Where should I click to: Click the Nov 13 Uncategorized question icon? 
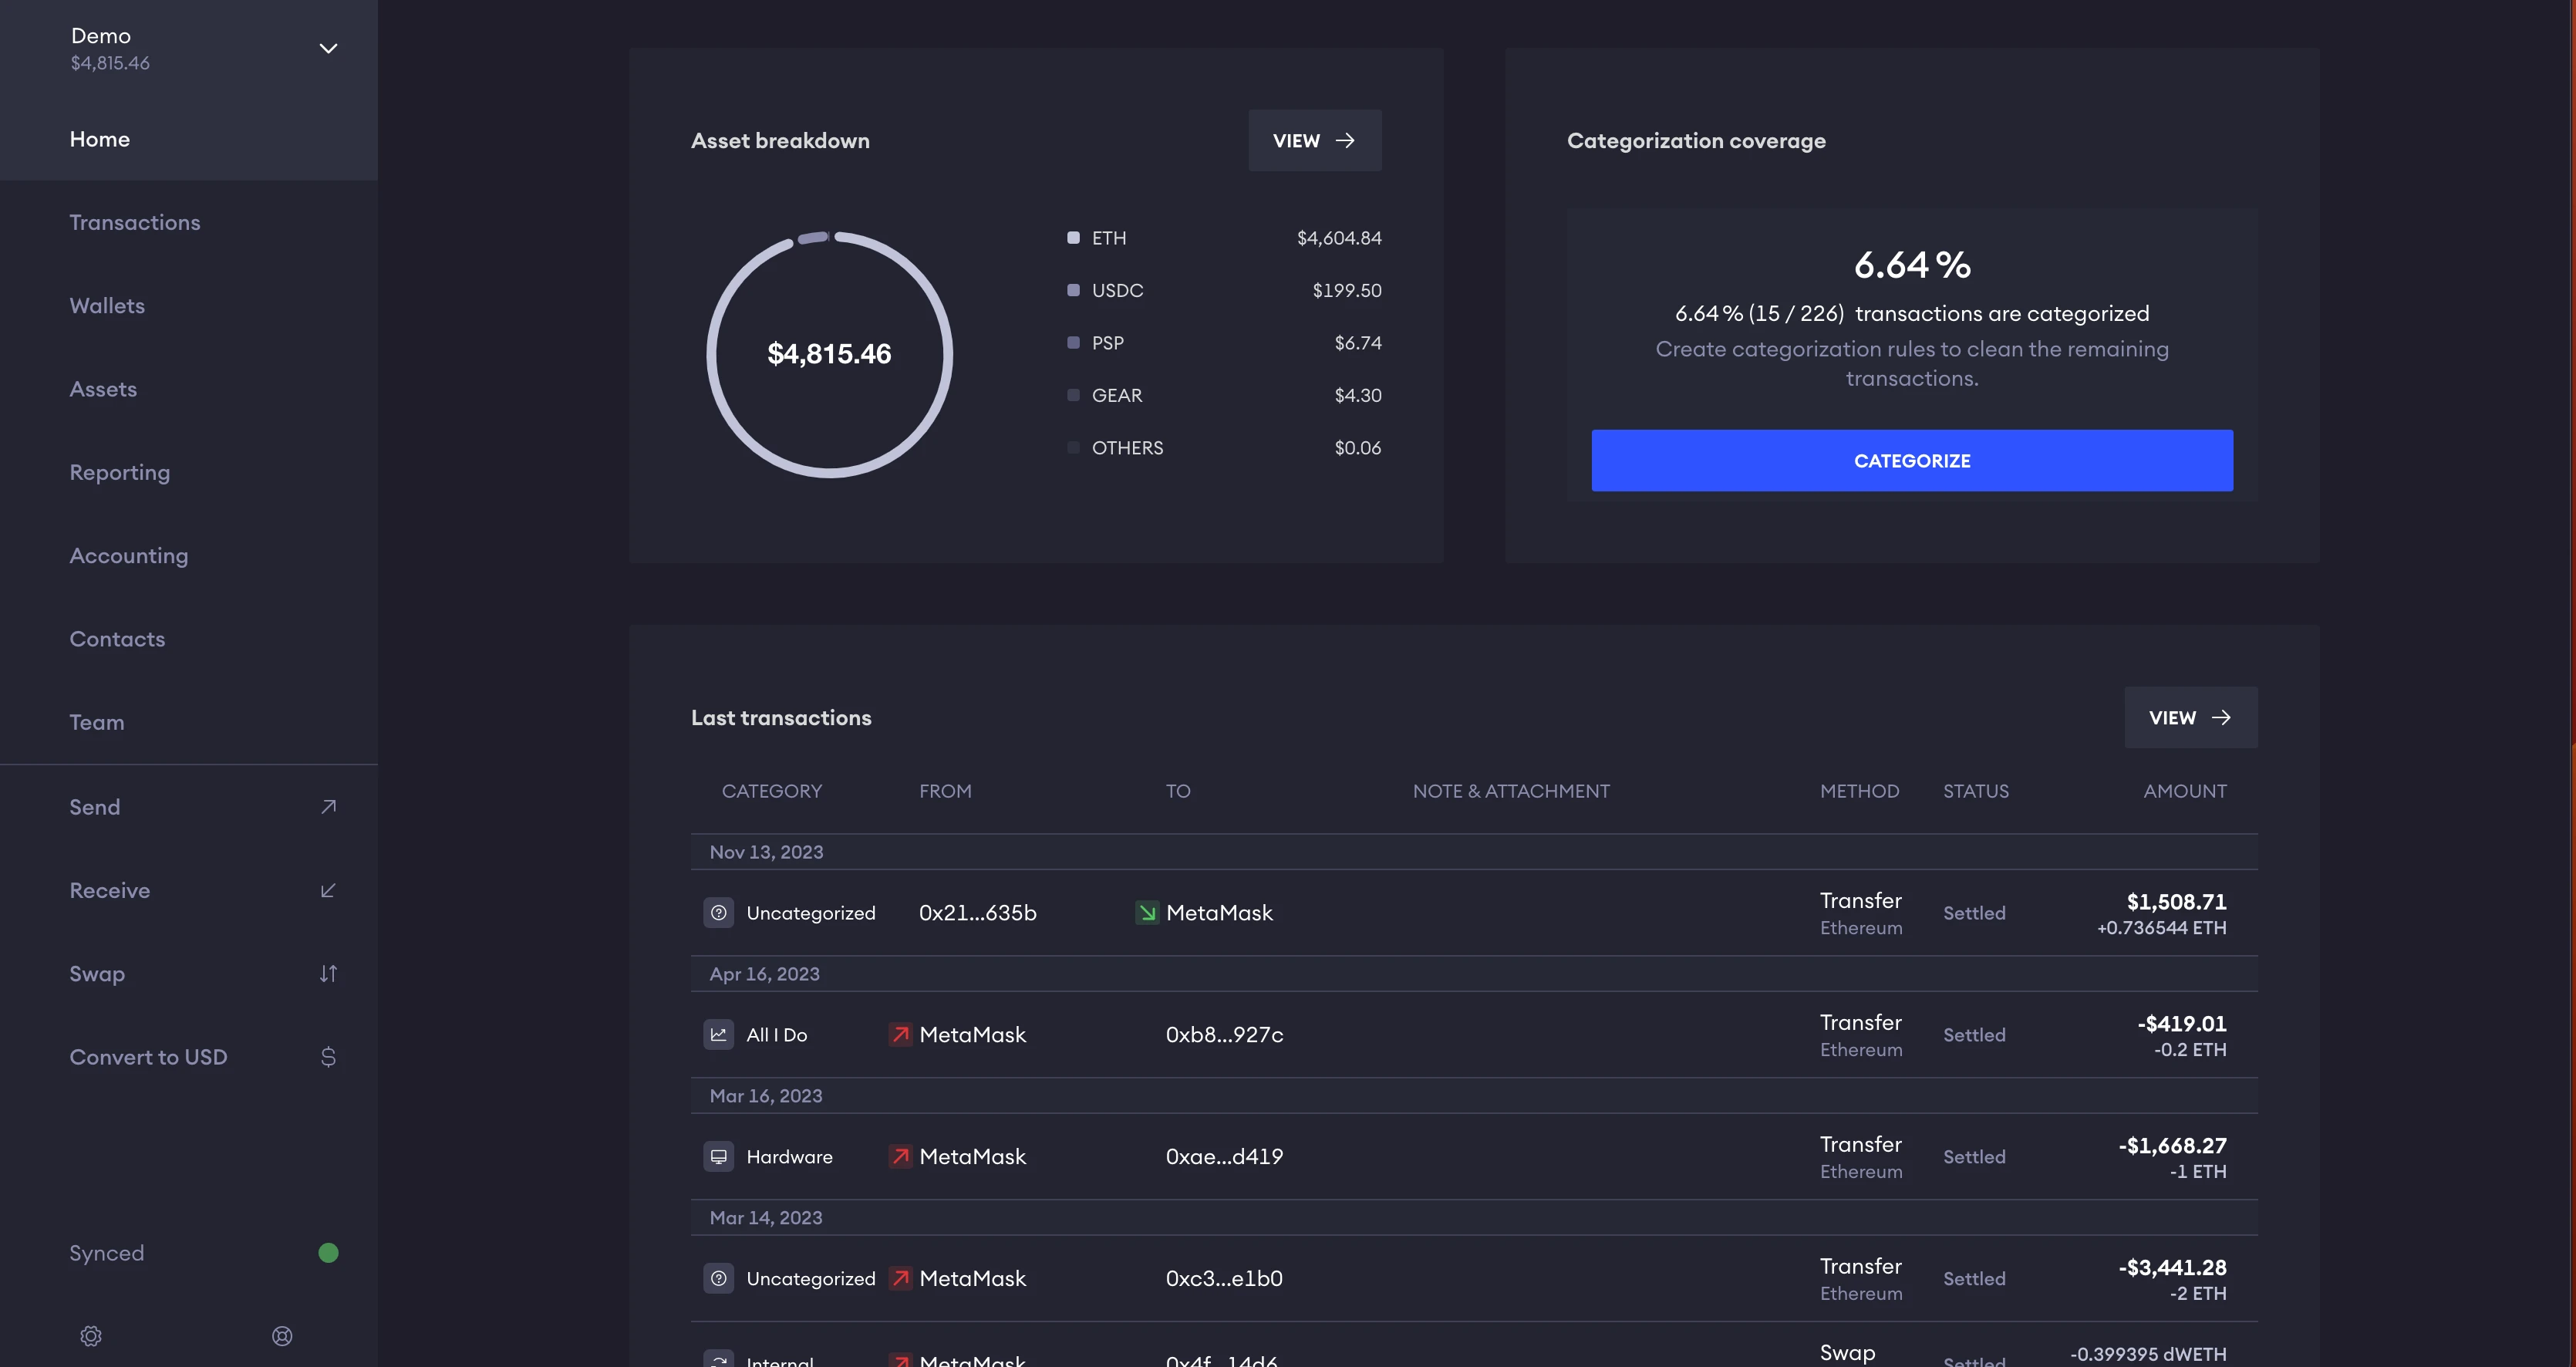point(718,913)
